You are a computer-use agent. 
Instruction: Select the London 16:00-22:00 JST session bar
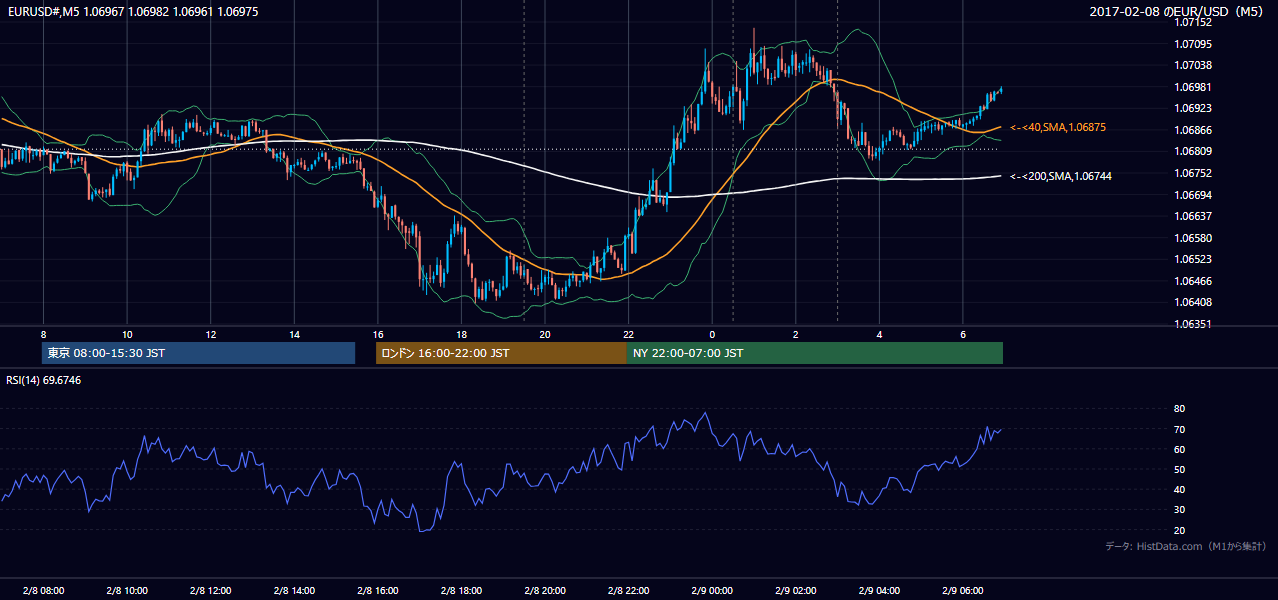coord(501,353)
